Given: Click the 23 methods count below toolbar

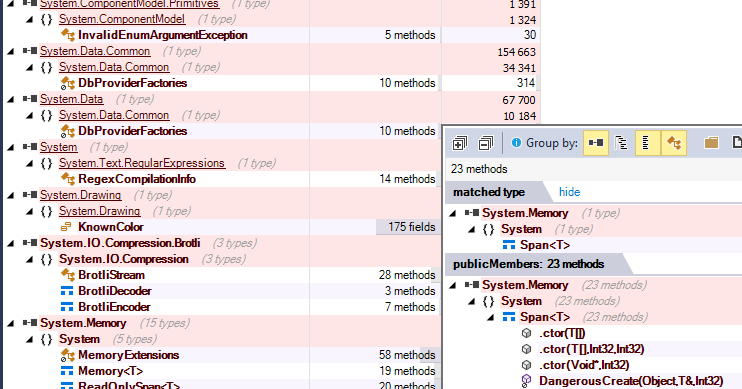Looking at the screenshot, I should 479,169.
